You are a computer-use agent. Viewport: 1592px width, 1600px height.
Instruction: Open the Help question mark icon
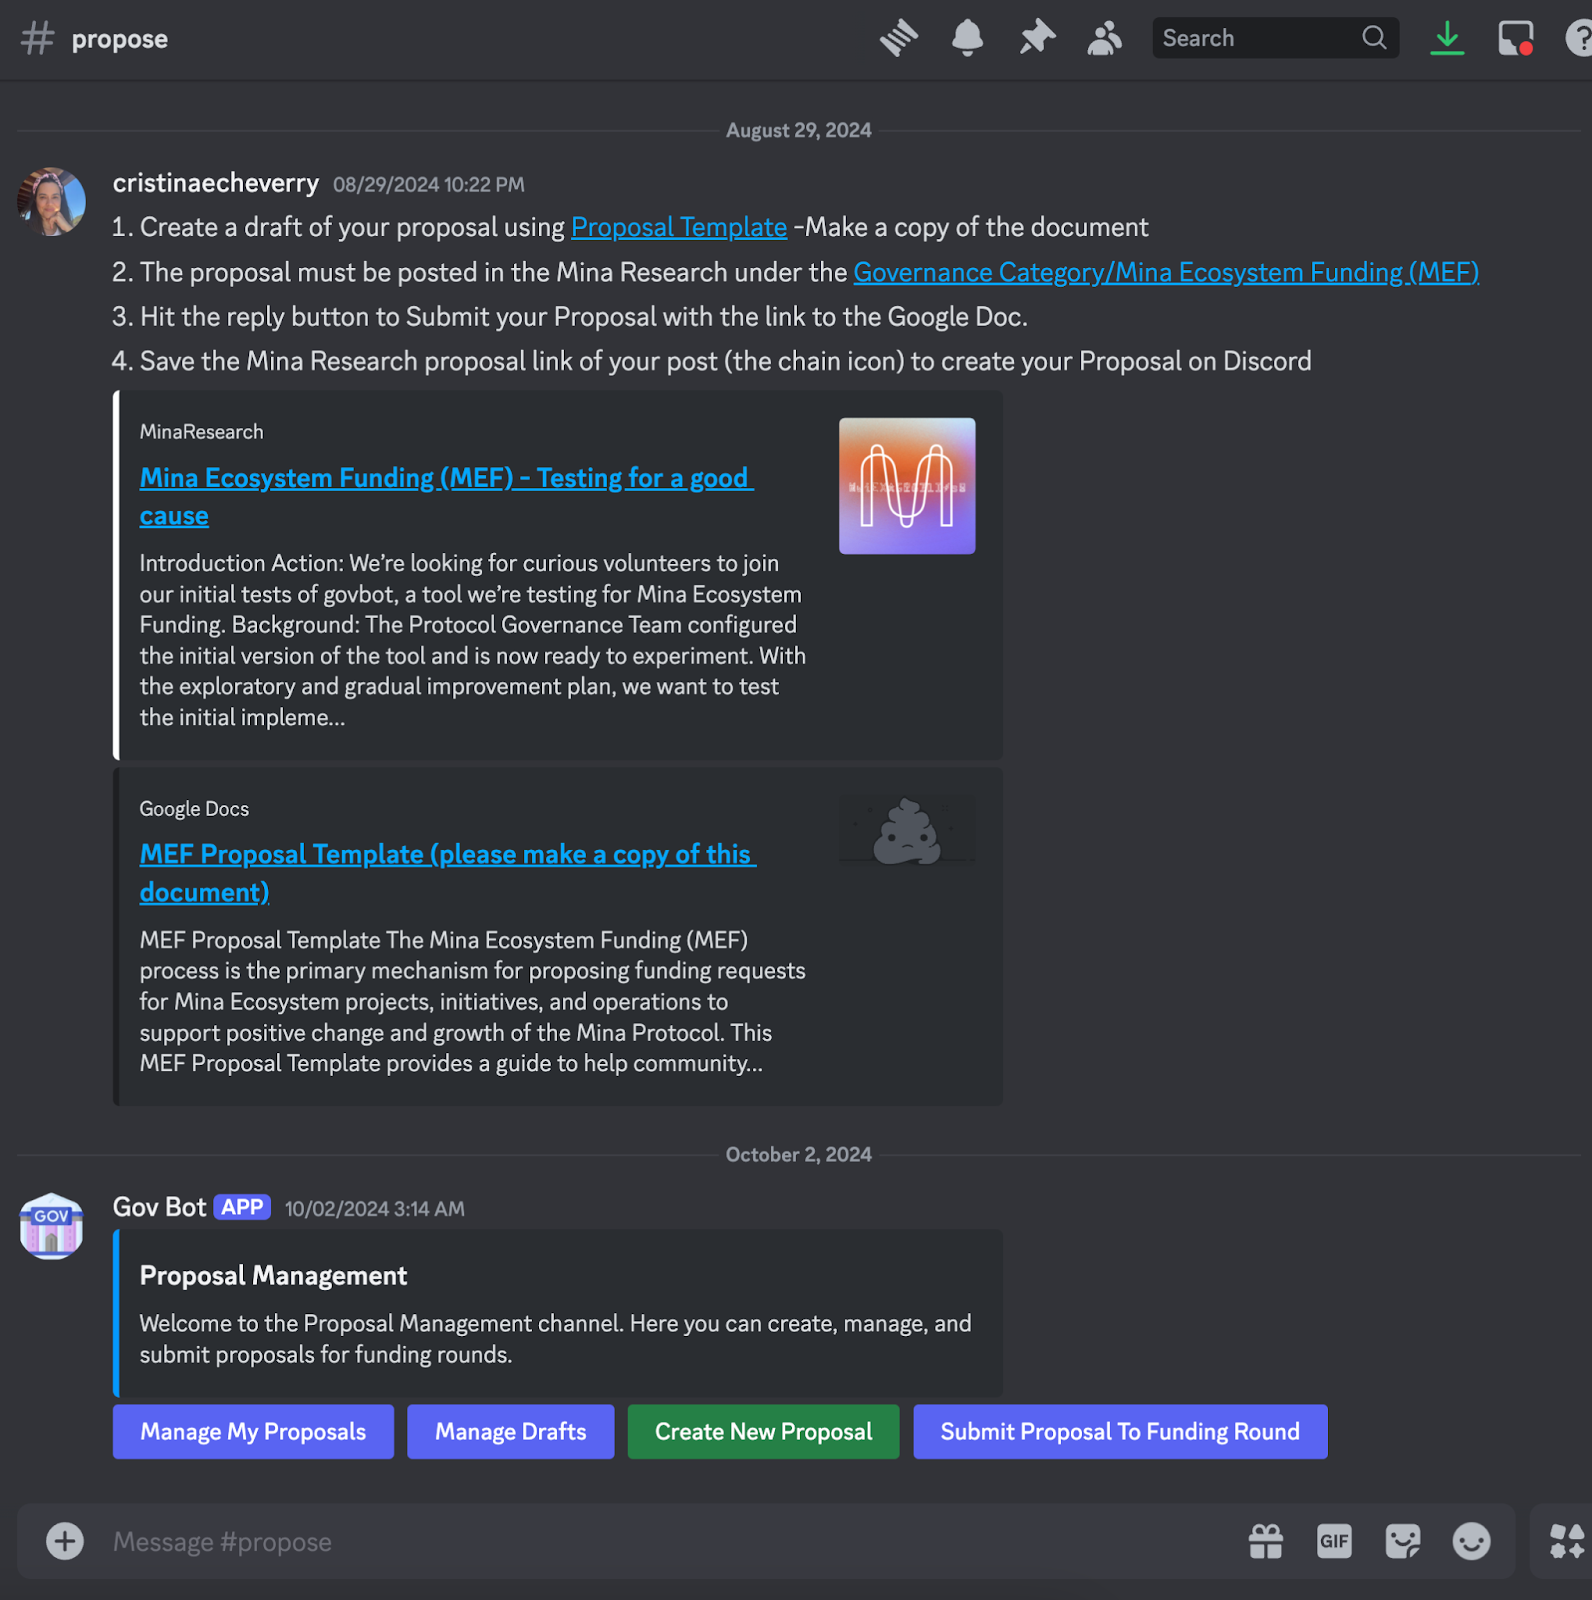[x=1579, y=39]
